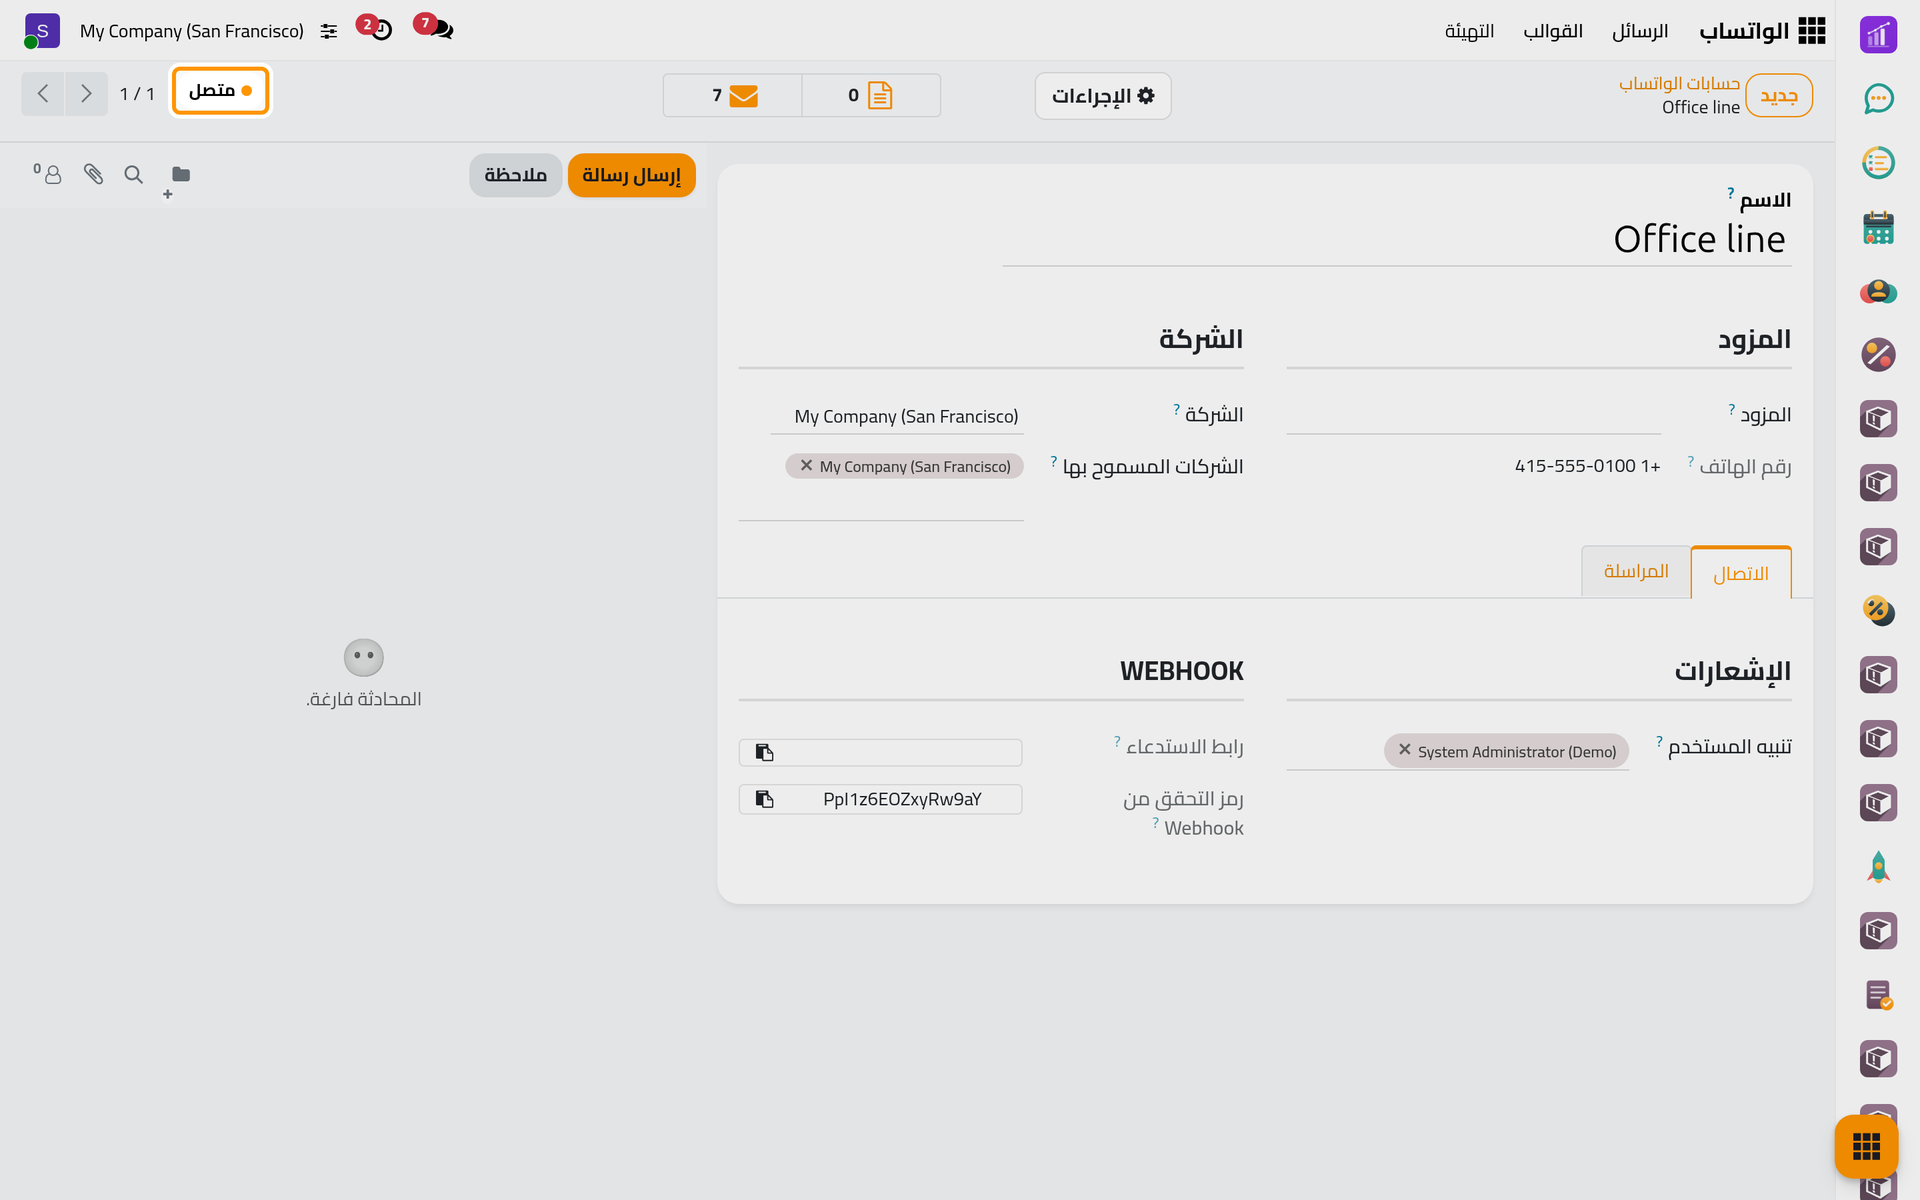Click the orange floating apps grid button
Screen dimensions: 1920x1200
[x=1866, y=1146]
